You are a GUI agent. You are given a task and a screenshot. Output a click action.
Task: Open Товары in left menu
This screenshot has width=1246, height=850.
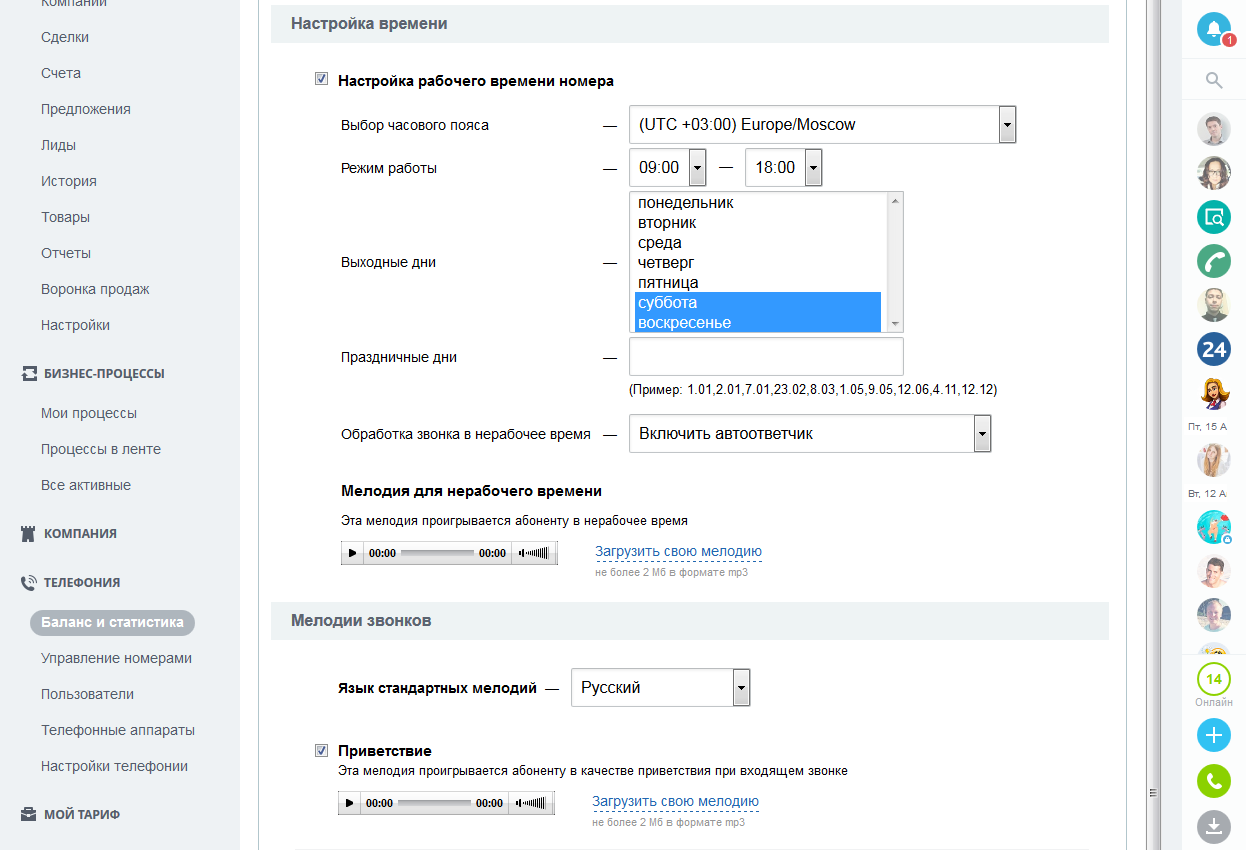point(65,217)
